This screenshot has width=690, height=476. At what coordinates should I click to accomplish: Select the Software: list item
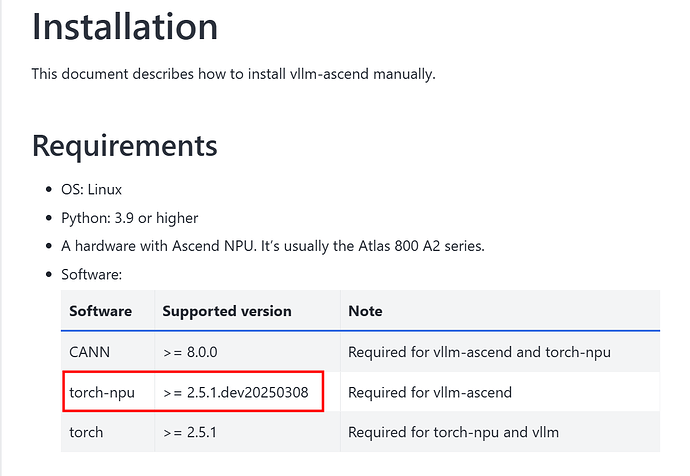[x=92, y=275]
